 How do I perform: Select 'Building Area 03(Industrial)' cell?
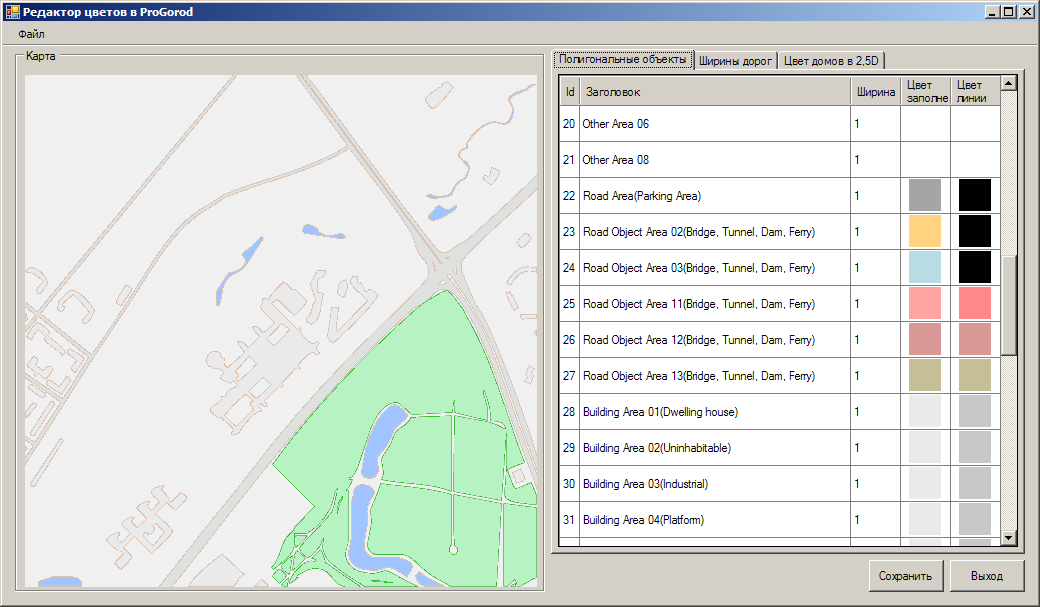click(715, 484)
